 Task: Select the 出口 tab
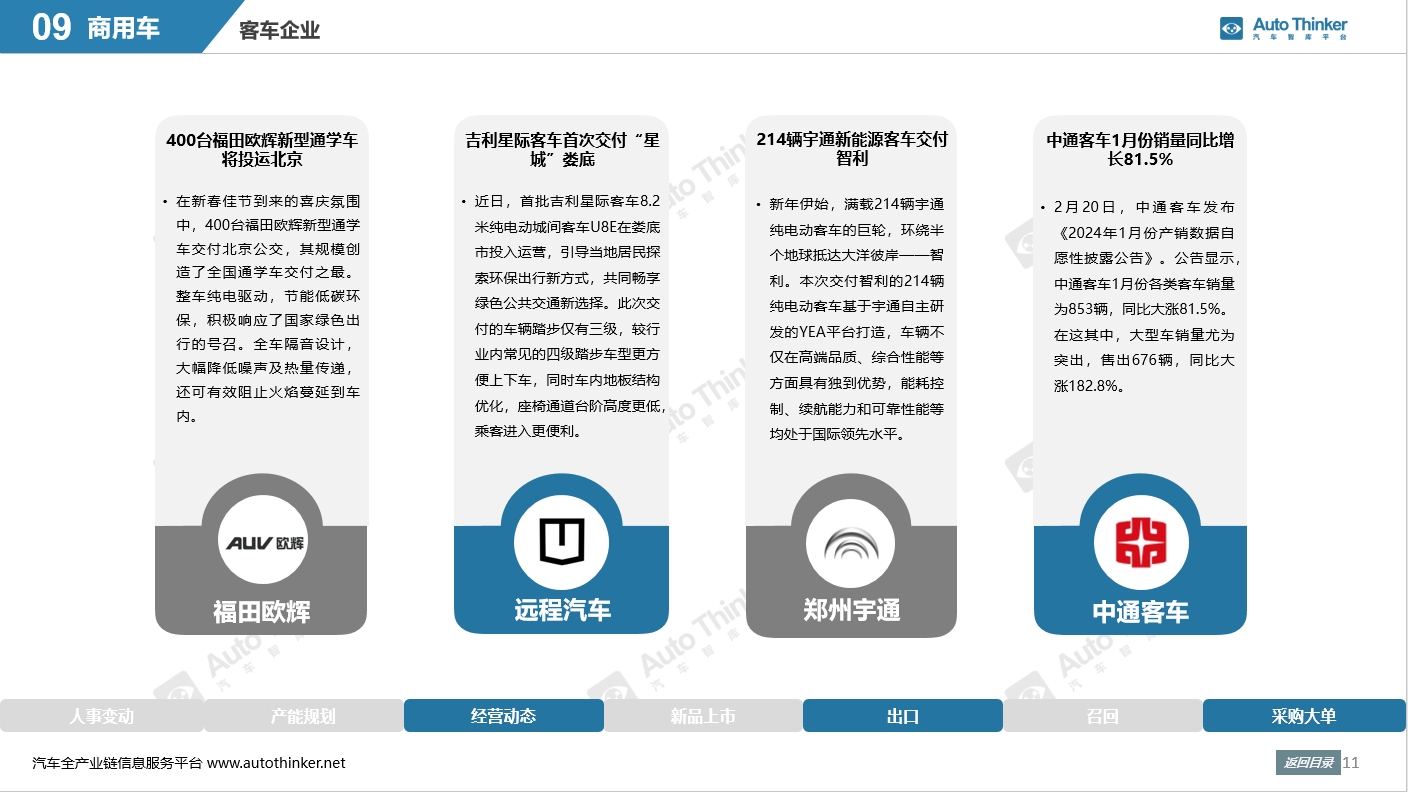903,716
